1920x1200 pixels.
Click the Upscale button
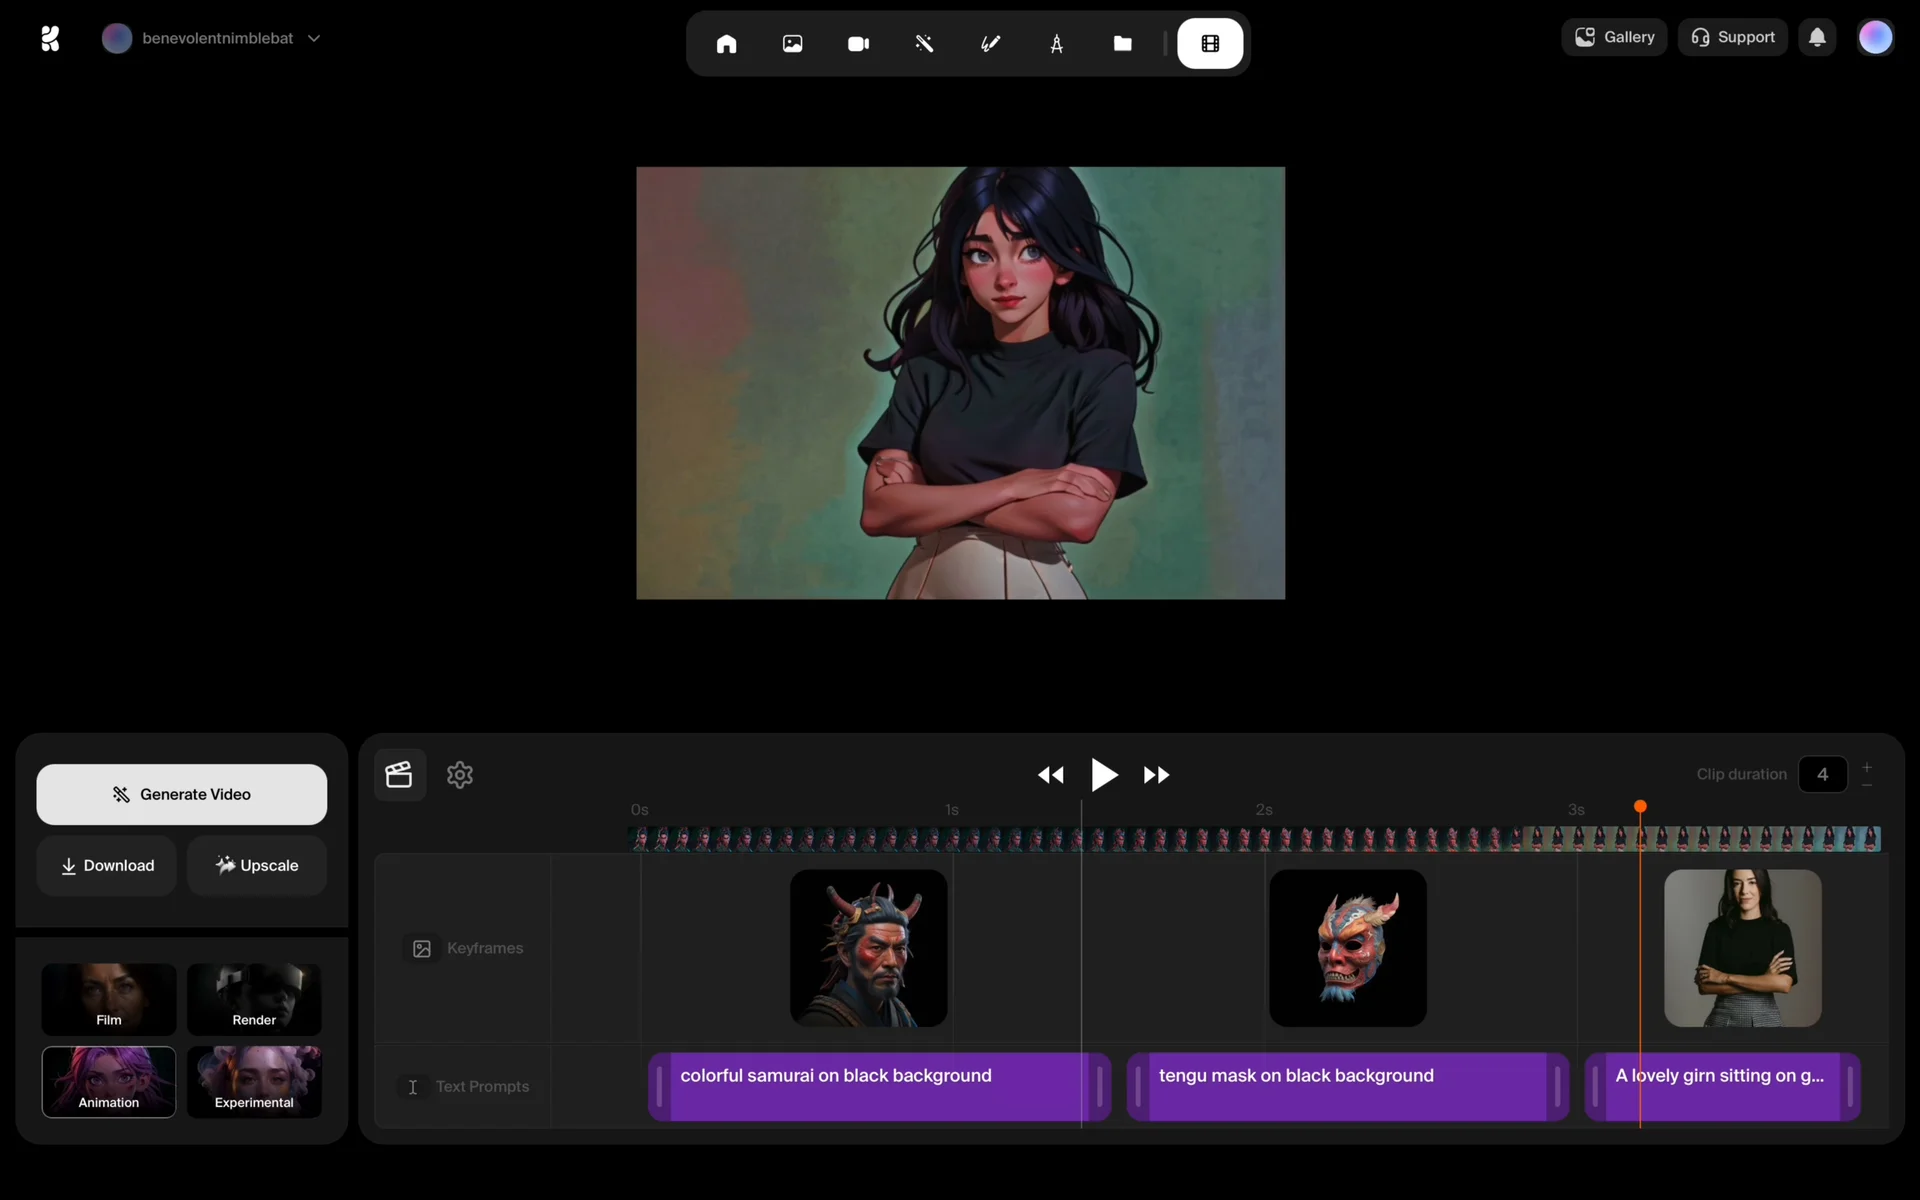(x=257, y=866)
